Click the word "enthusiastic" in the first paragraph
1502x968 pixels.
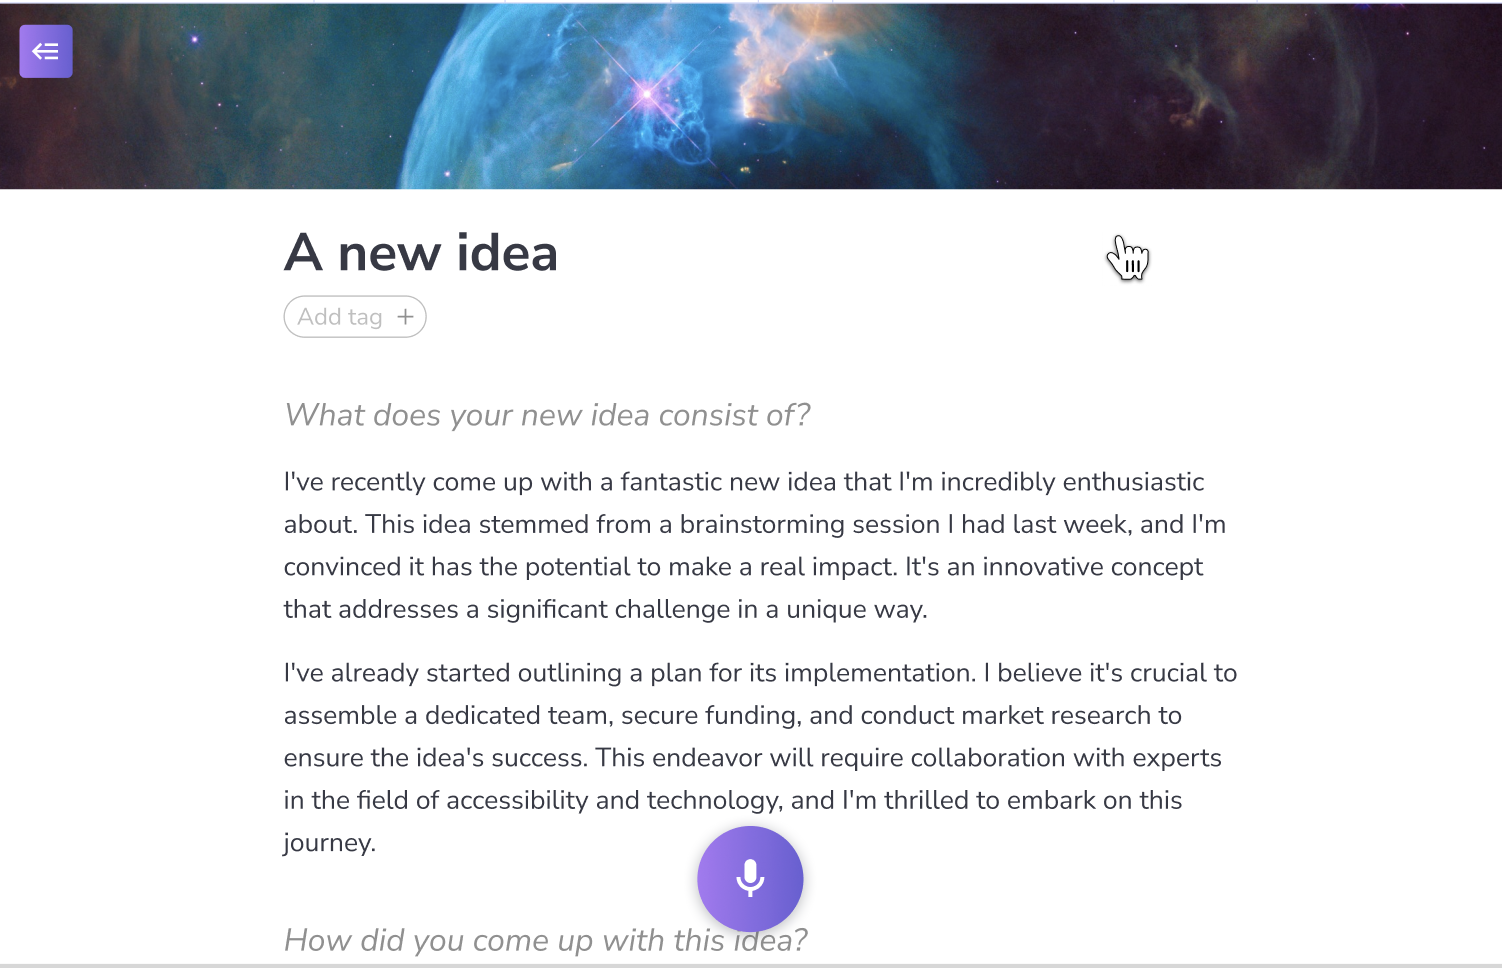click(1133, 482)
